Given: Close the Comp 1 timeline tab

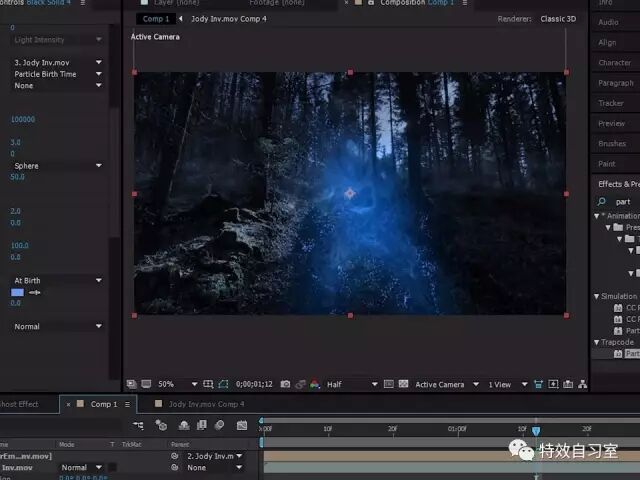Looking at the screenshot, I should [x=68, y=404].
